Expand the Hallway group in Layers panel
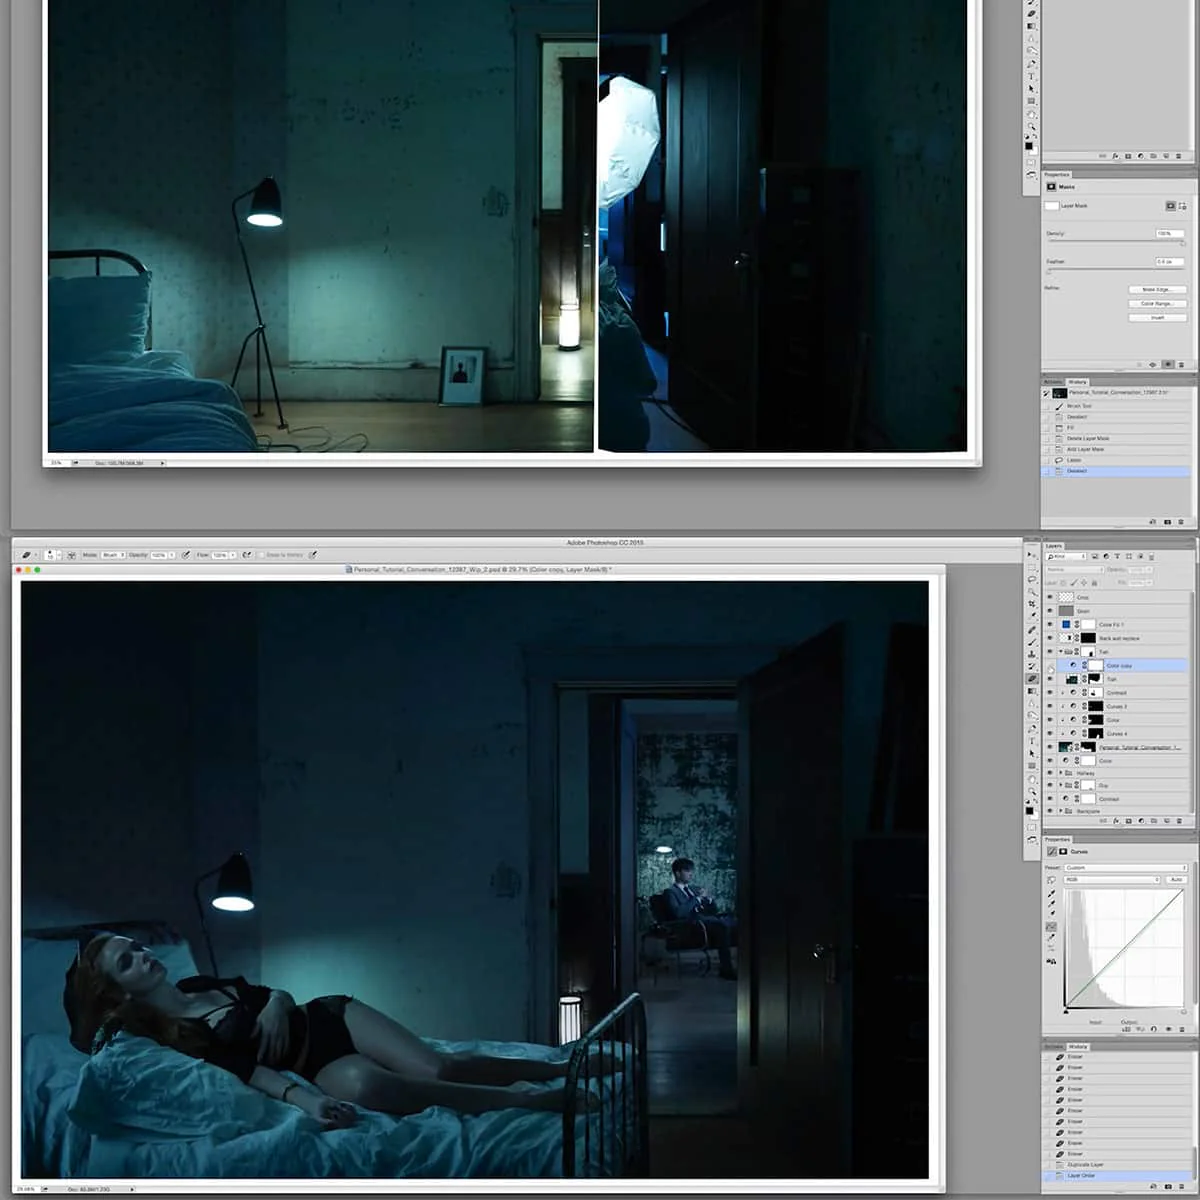1200x1200 pixels. coord(1061,773)
